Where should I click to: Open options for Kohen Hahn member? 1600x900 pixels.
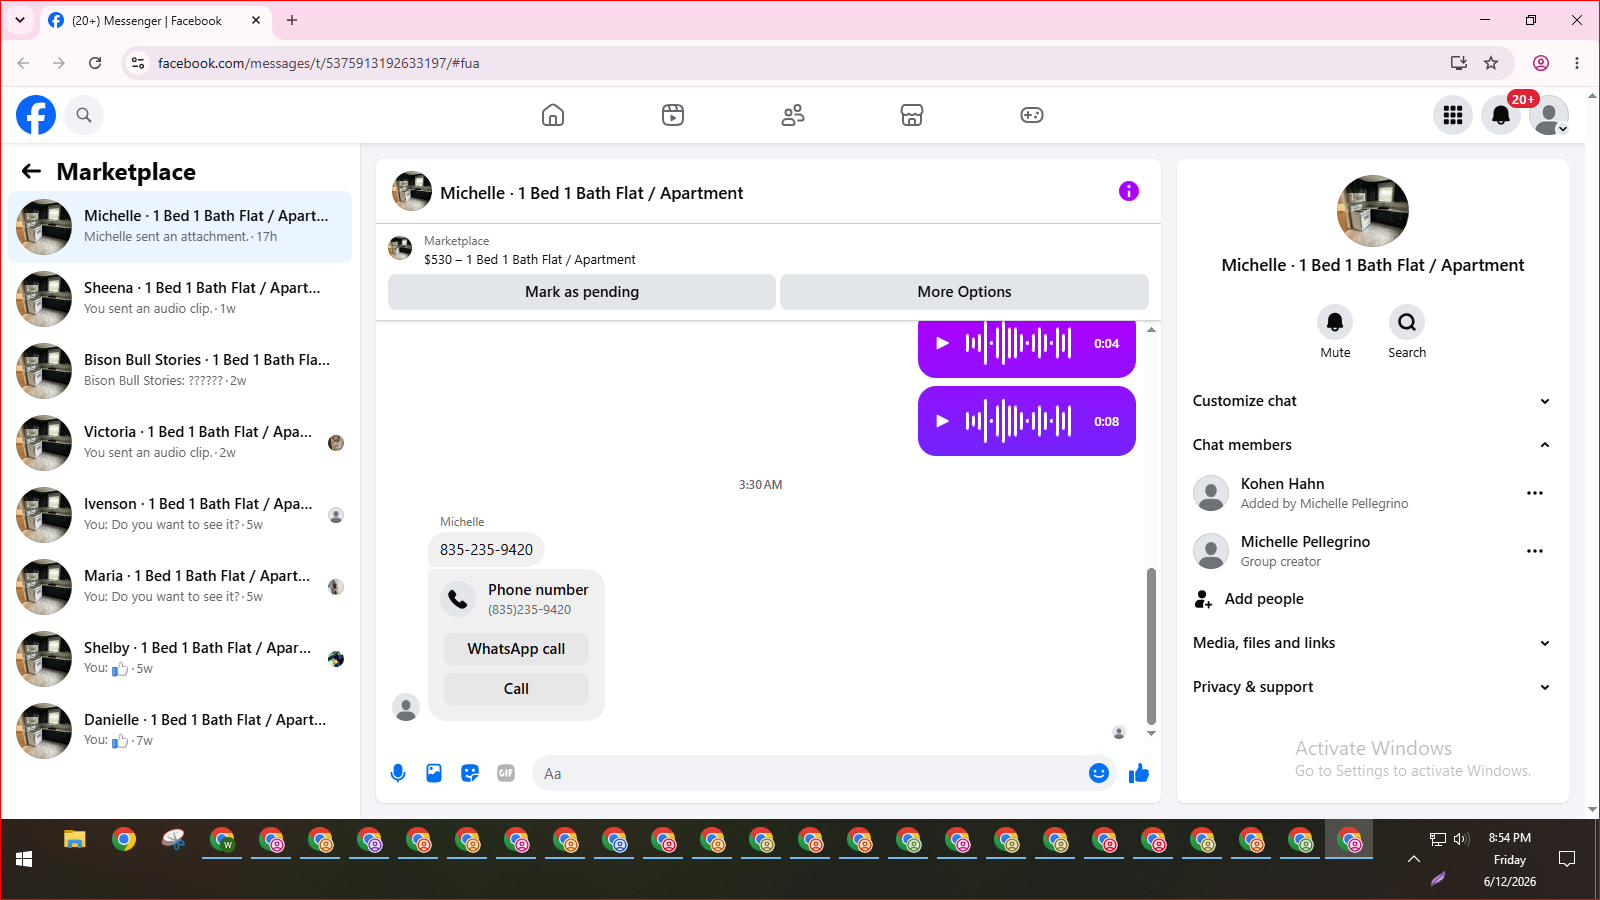1535,493
